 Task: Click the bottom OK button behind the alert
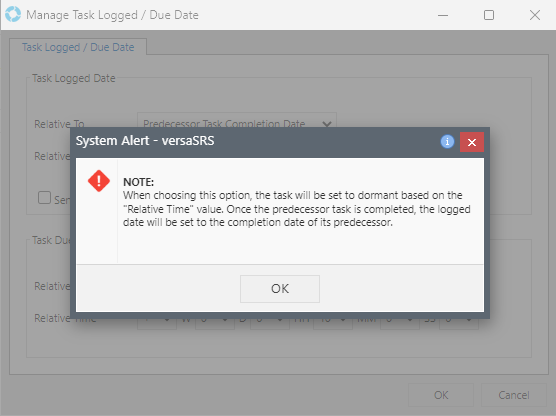(x=441, y=395)
